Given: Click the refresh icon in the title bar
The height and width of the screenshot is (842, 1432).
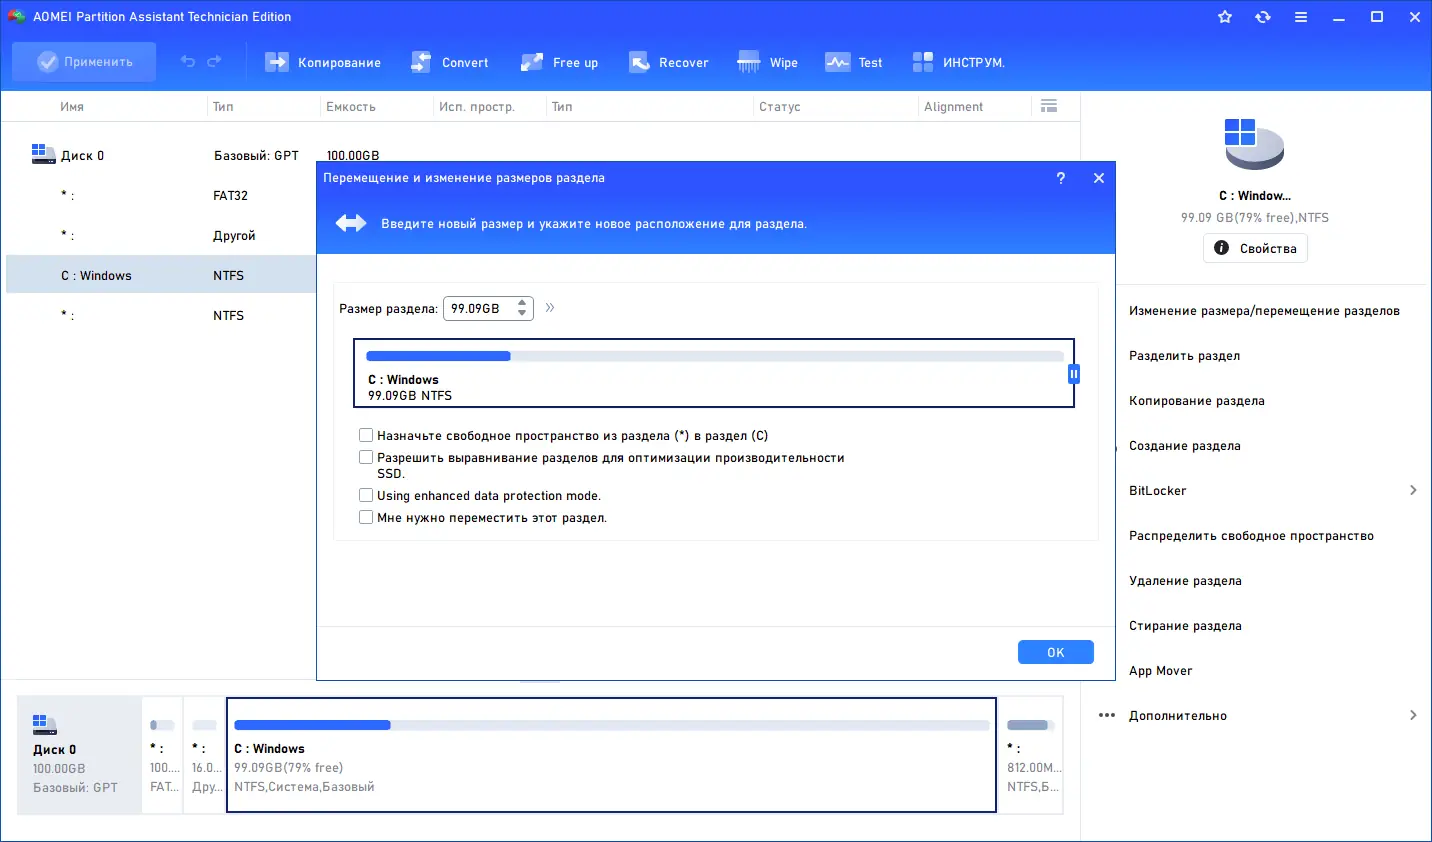Looking at the screenshot, I should pyautogui.click(x=1263, y=17).
